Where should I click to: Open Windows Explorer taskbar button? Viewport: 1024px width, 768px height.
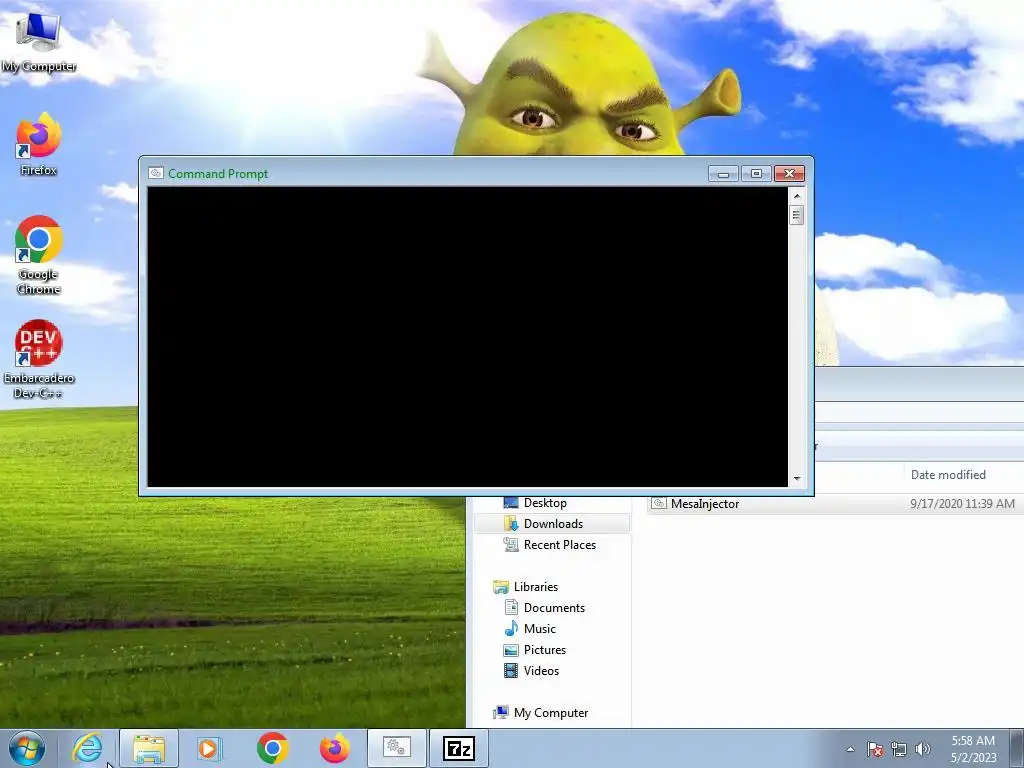coord(149,748)
